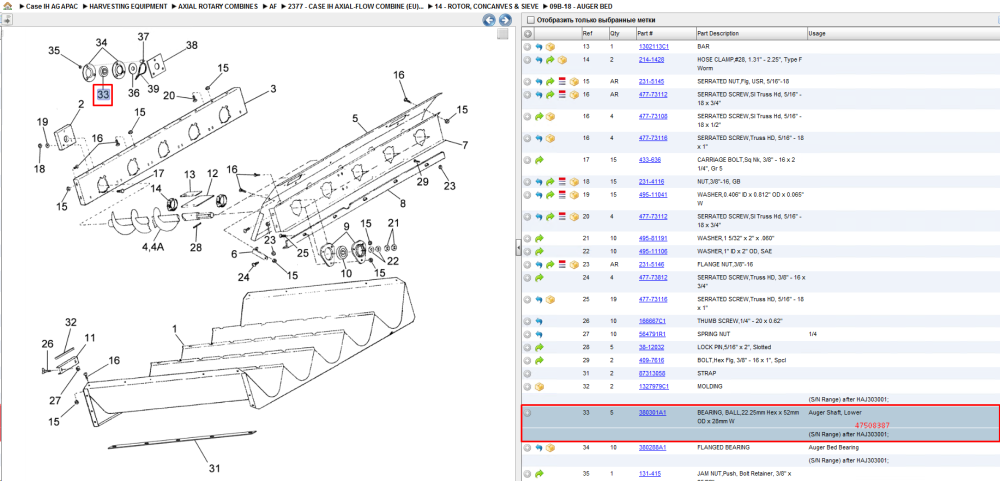Select 'STRAP' description cell
The image size is (1000, 481).
pyautogui.click(x=706, y=373)
